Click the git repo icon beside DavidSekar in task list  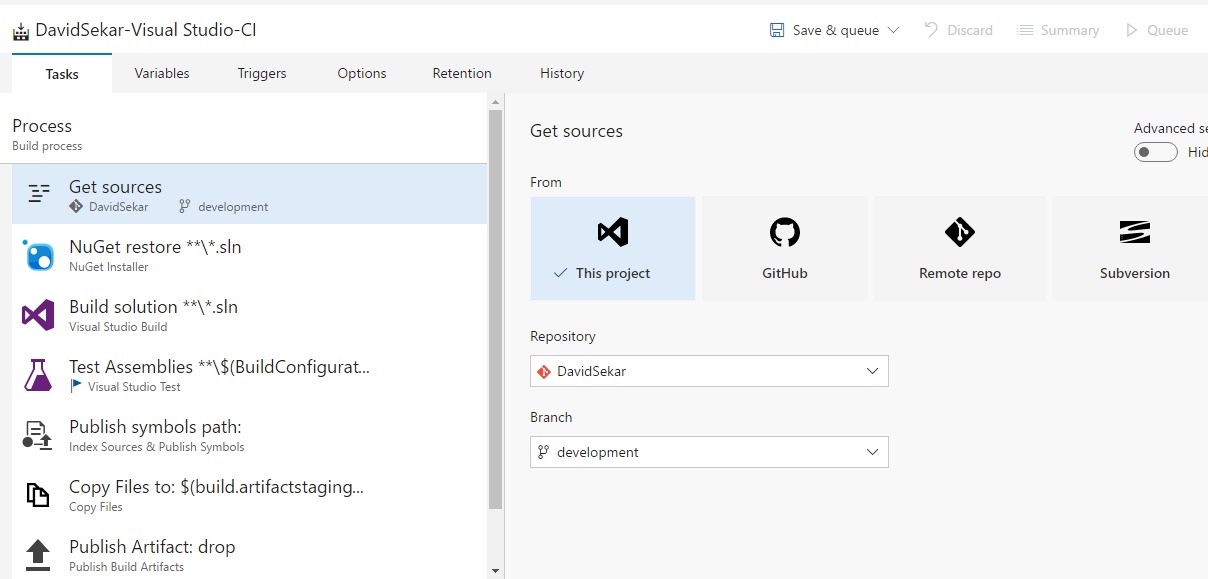click(x=76, y=207)
